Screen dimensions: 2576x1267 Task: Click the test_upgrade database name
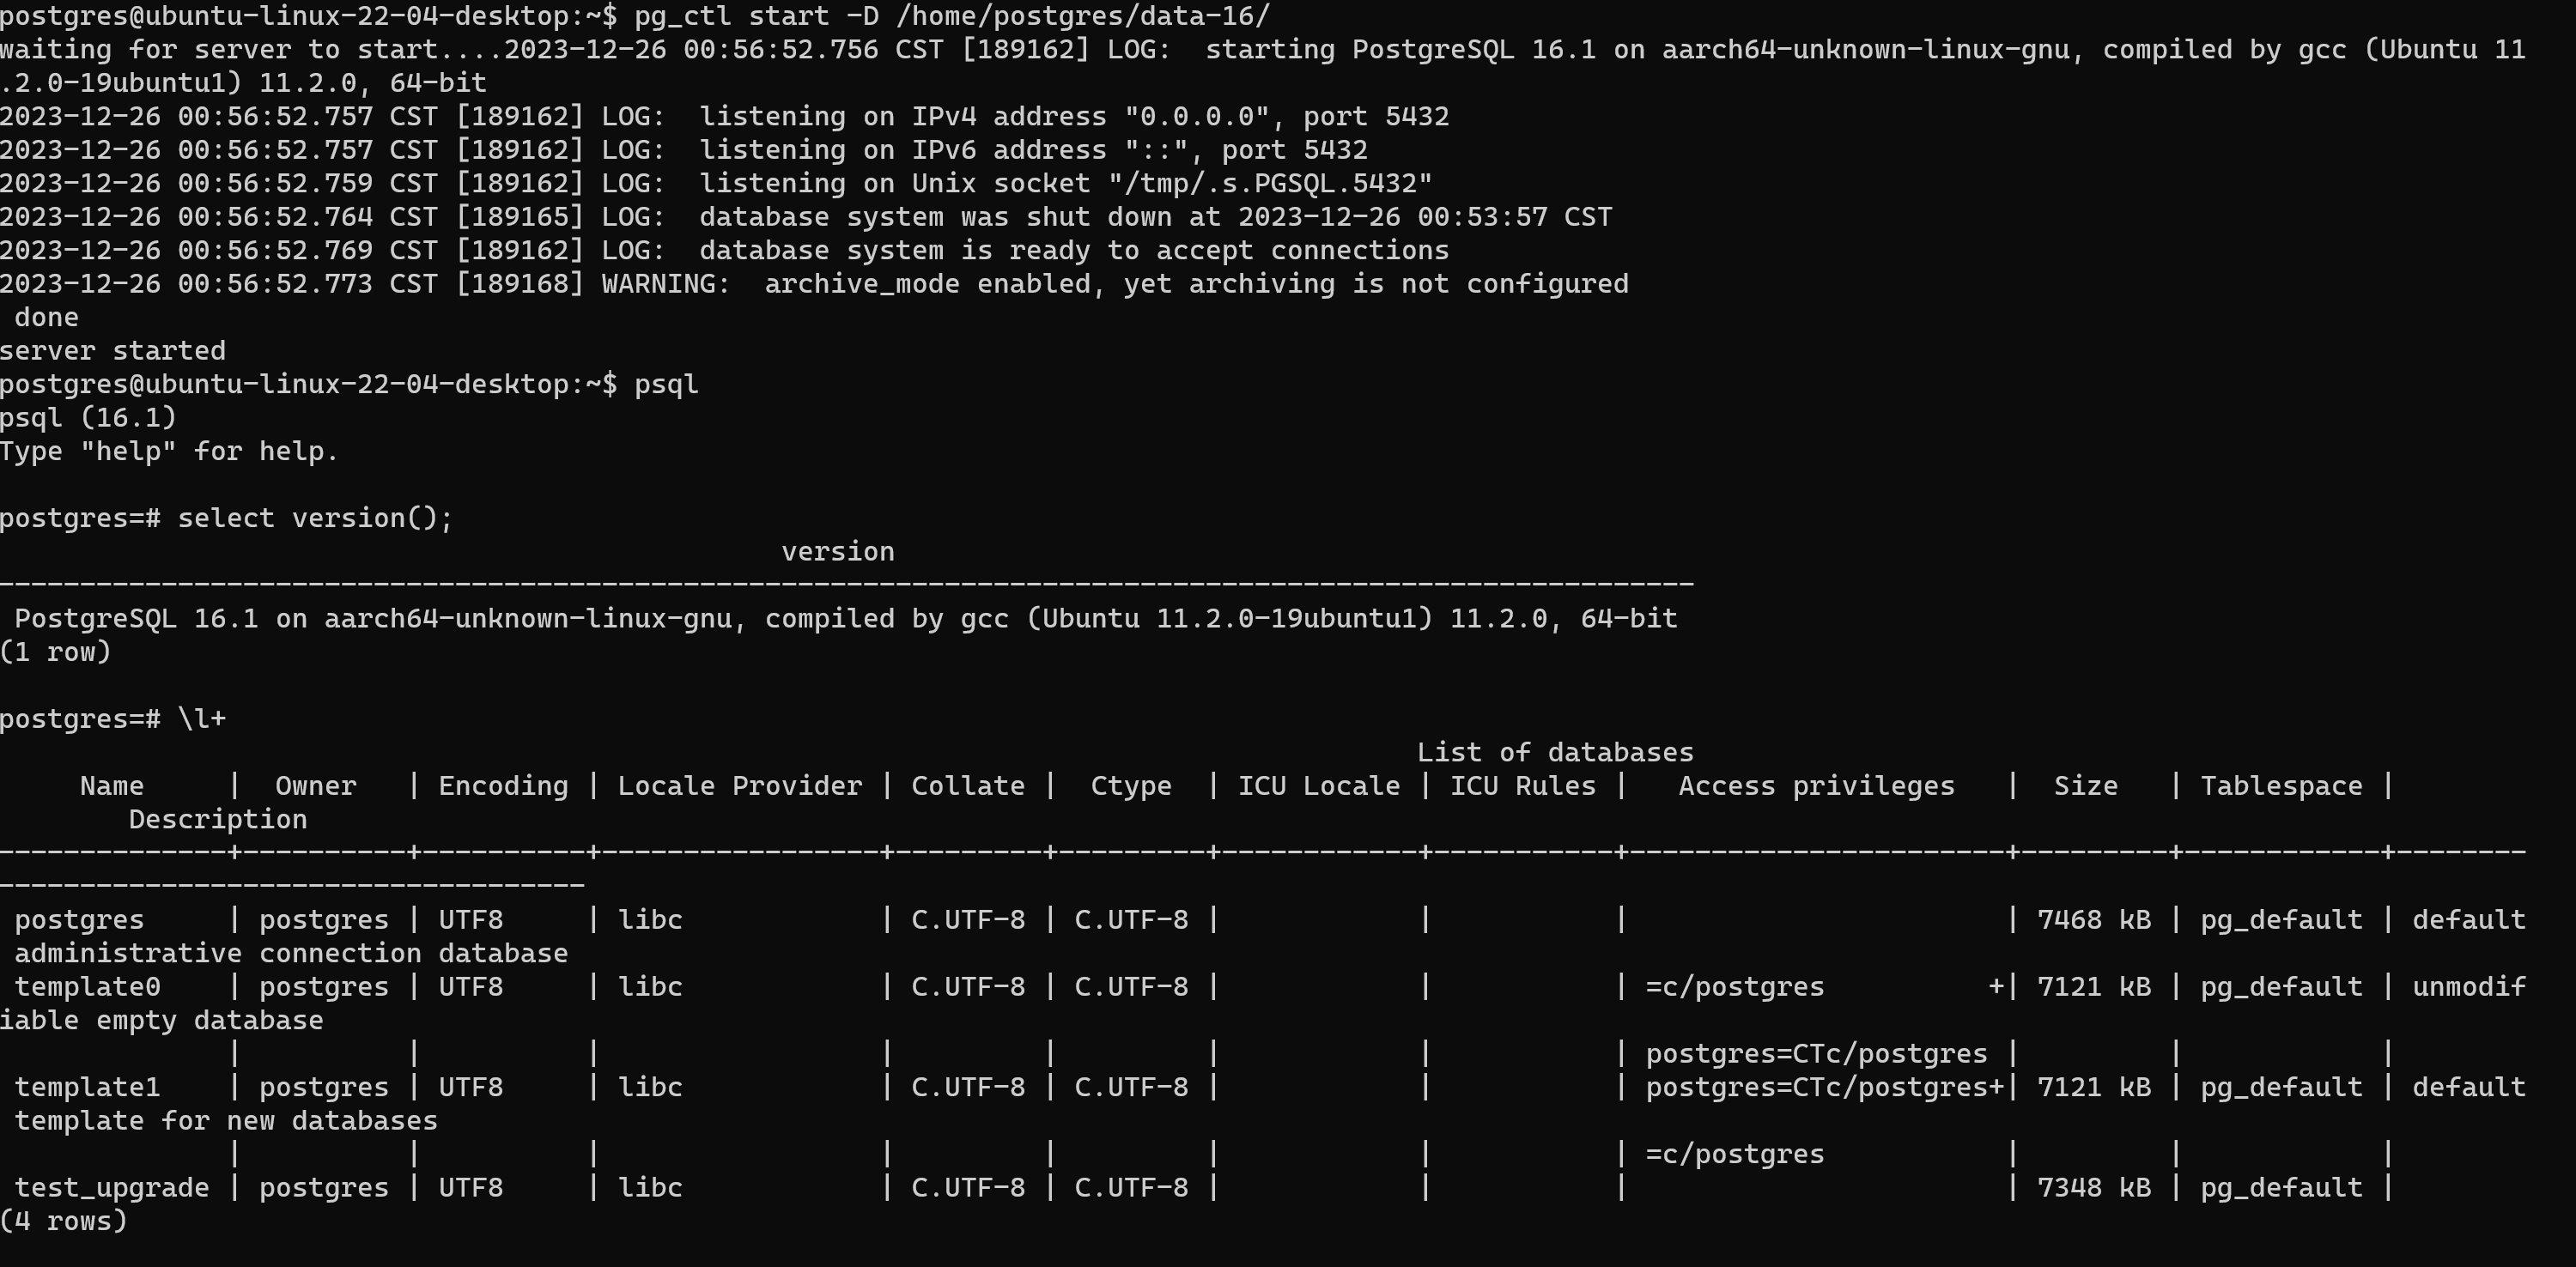pos(112,1188)
